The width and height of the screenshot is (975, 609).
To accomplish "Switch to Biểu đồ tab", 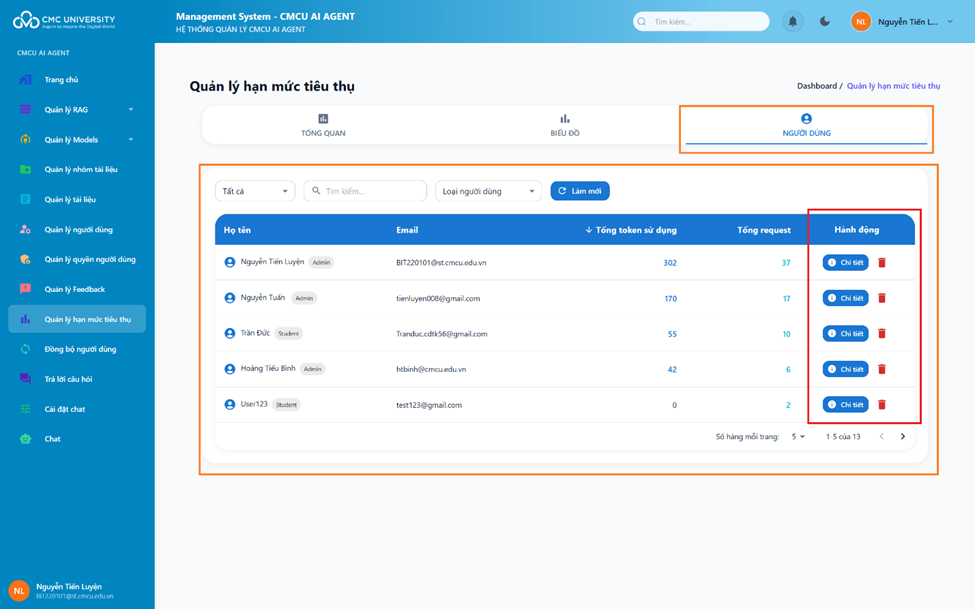I will coord(565,126).
